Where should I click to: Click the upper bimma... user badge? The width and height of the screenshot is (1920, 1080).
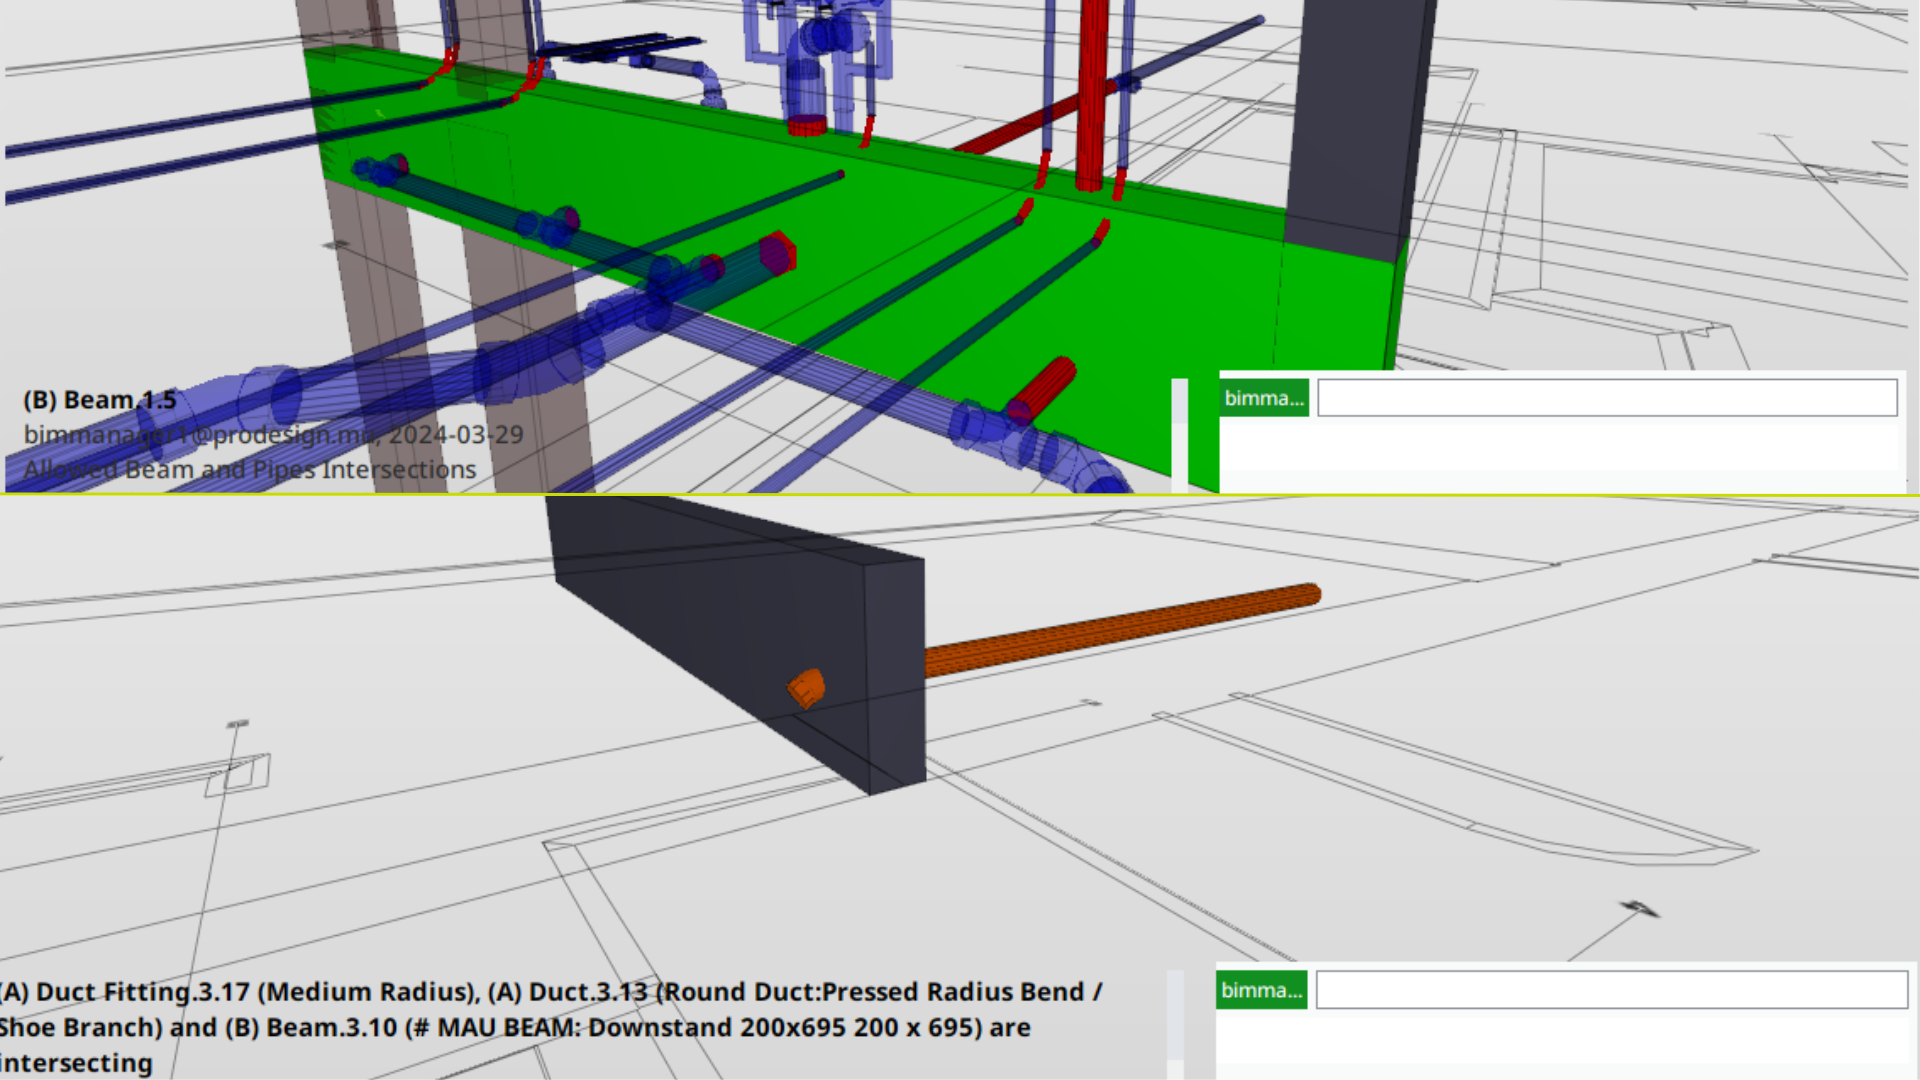point(1264,398)
